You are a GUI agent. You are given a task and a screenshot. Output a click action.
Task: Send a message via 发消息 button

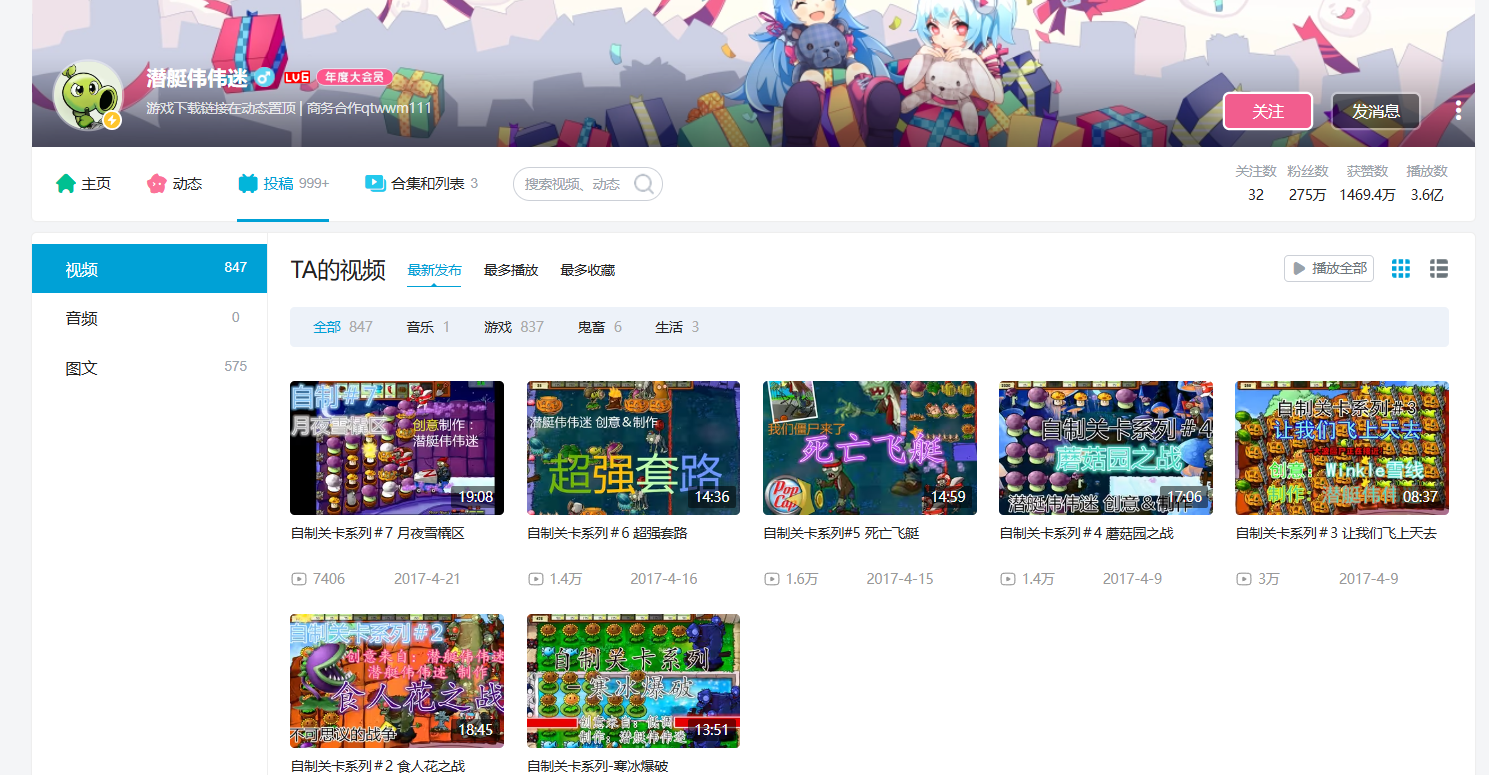1375,111
